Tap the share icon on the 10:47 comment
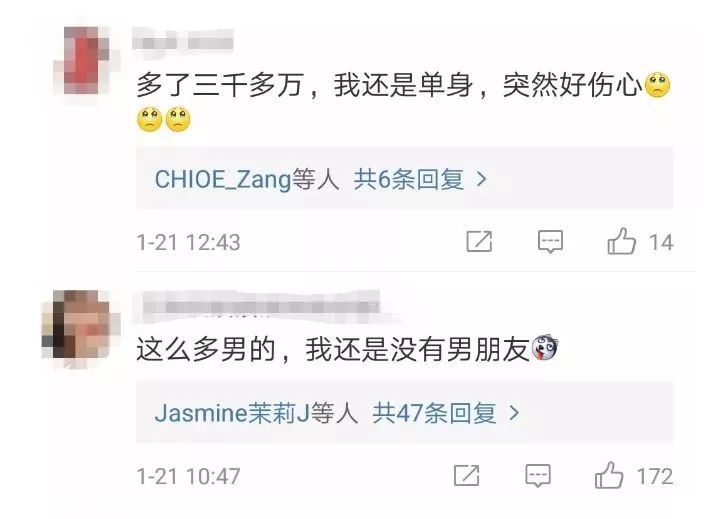 (x=466, y=475)
